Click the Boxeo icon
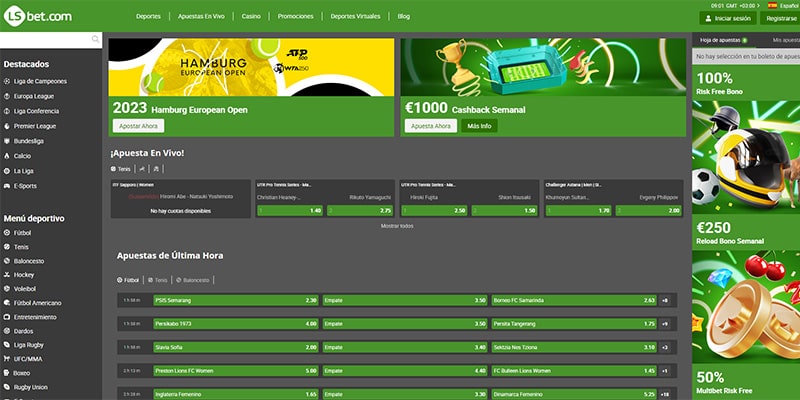The width and height of the screenshot is (800, 400). pyautogui.click(x=7, y=373)
